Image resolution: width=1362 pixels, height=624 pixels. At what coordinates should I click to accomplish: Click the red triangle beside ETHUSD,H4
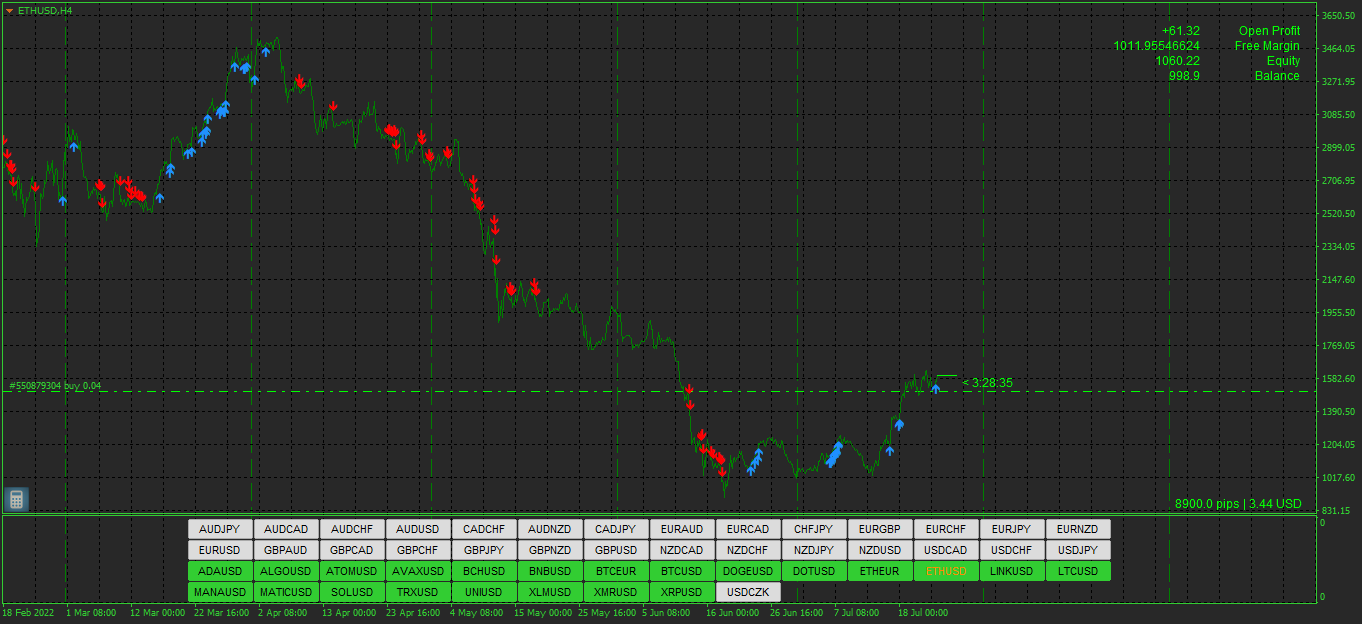[9, 10]
